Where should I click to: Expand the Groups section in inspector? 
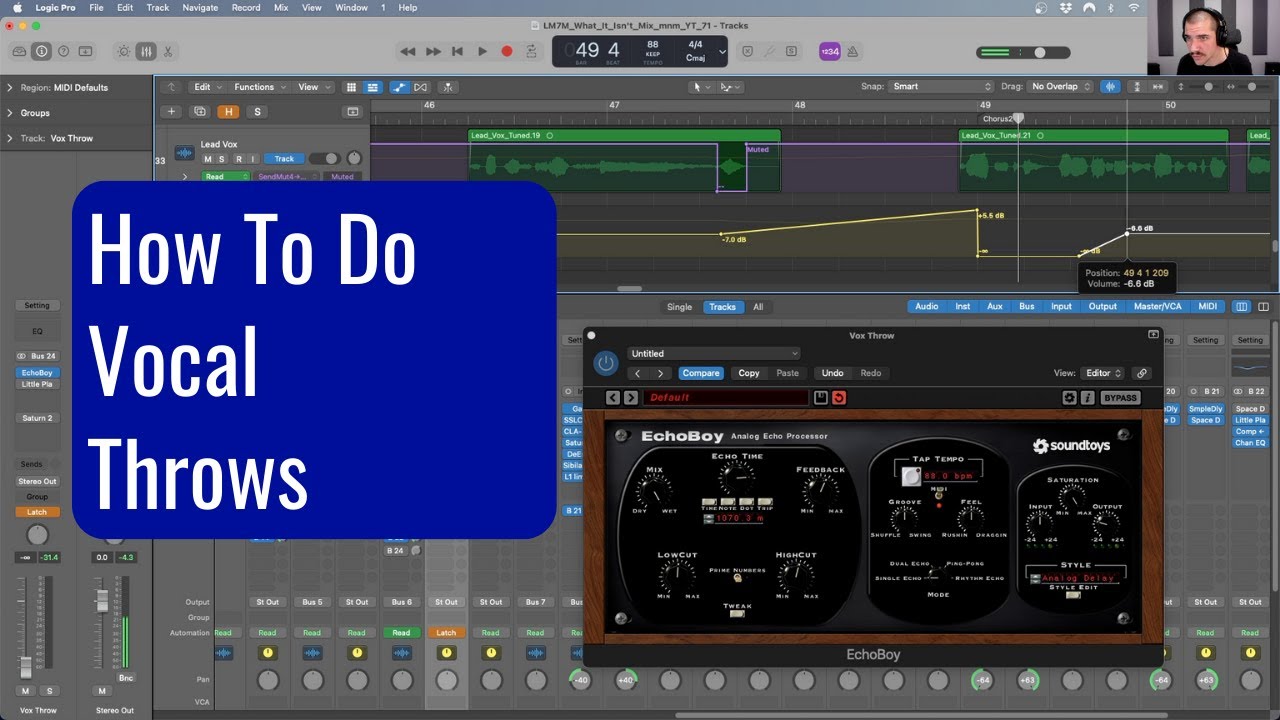point(10,113)
